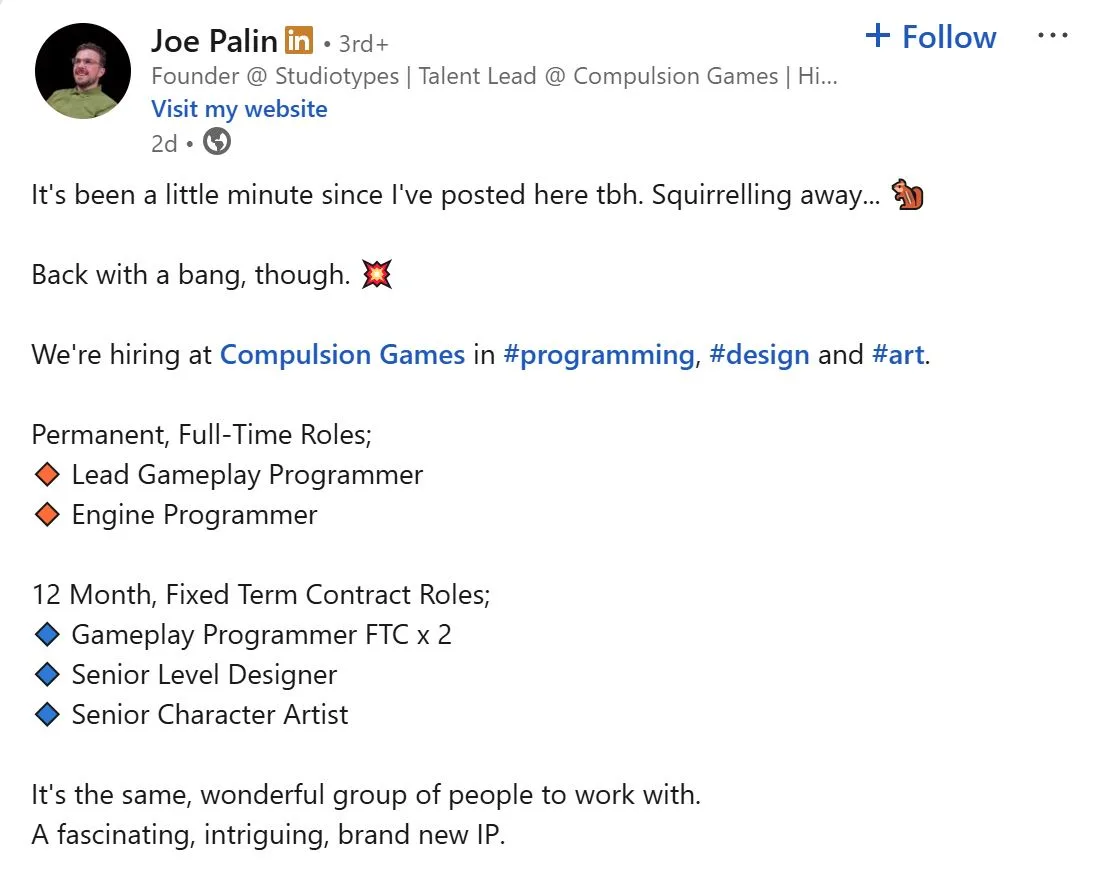This screenshot has width=1094, height=885.
Task: Open the 'Visit my website' link
Action: [x=239, y=108]
